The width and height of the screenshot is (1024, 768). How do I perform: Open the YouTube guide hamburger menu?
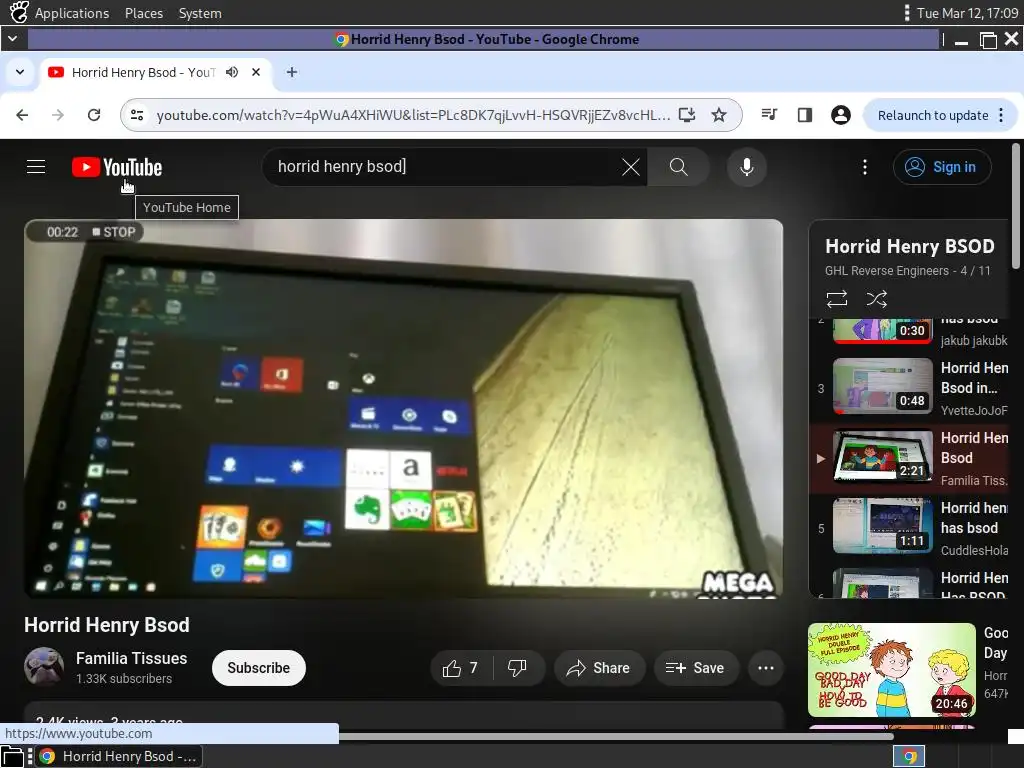(36, 167)
